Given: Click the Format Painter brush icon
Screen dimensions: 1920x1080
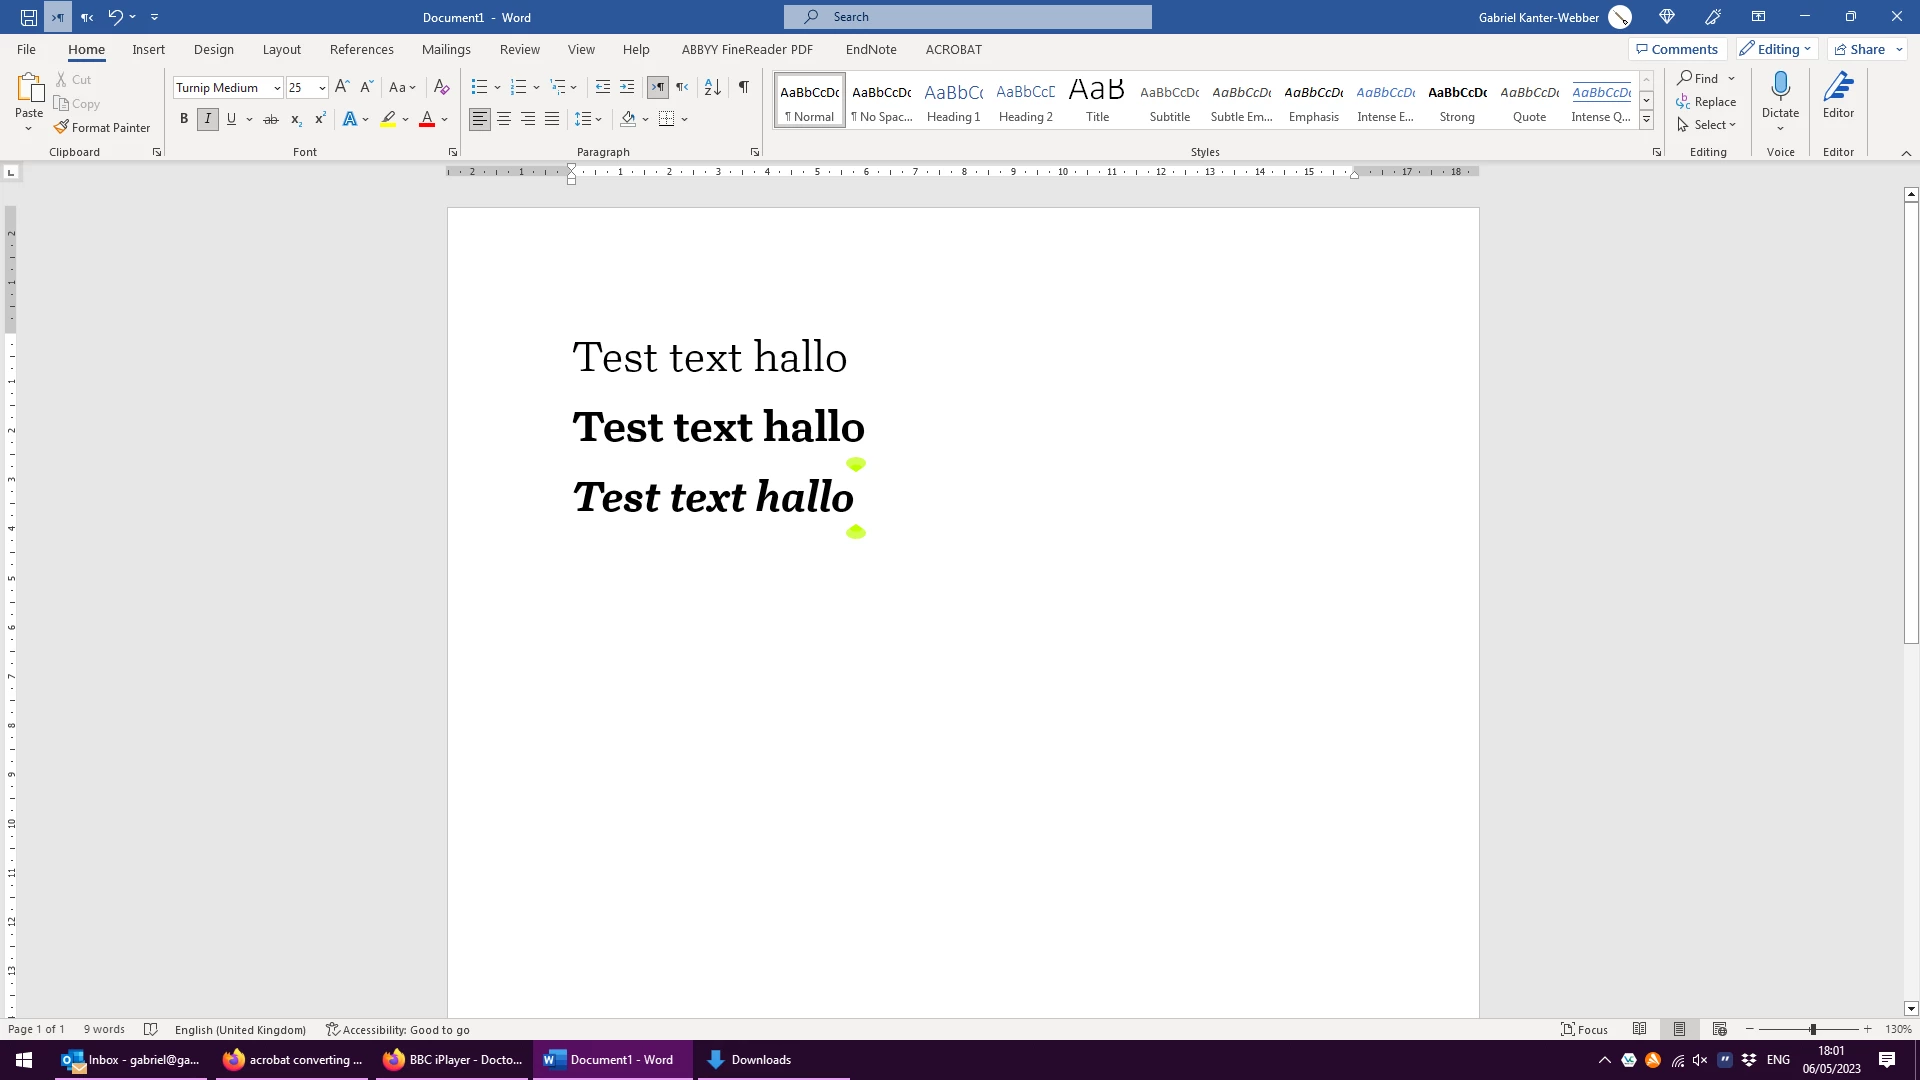Looking at the screenshot, I should coord(62,127).
